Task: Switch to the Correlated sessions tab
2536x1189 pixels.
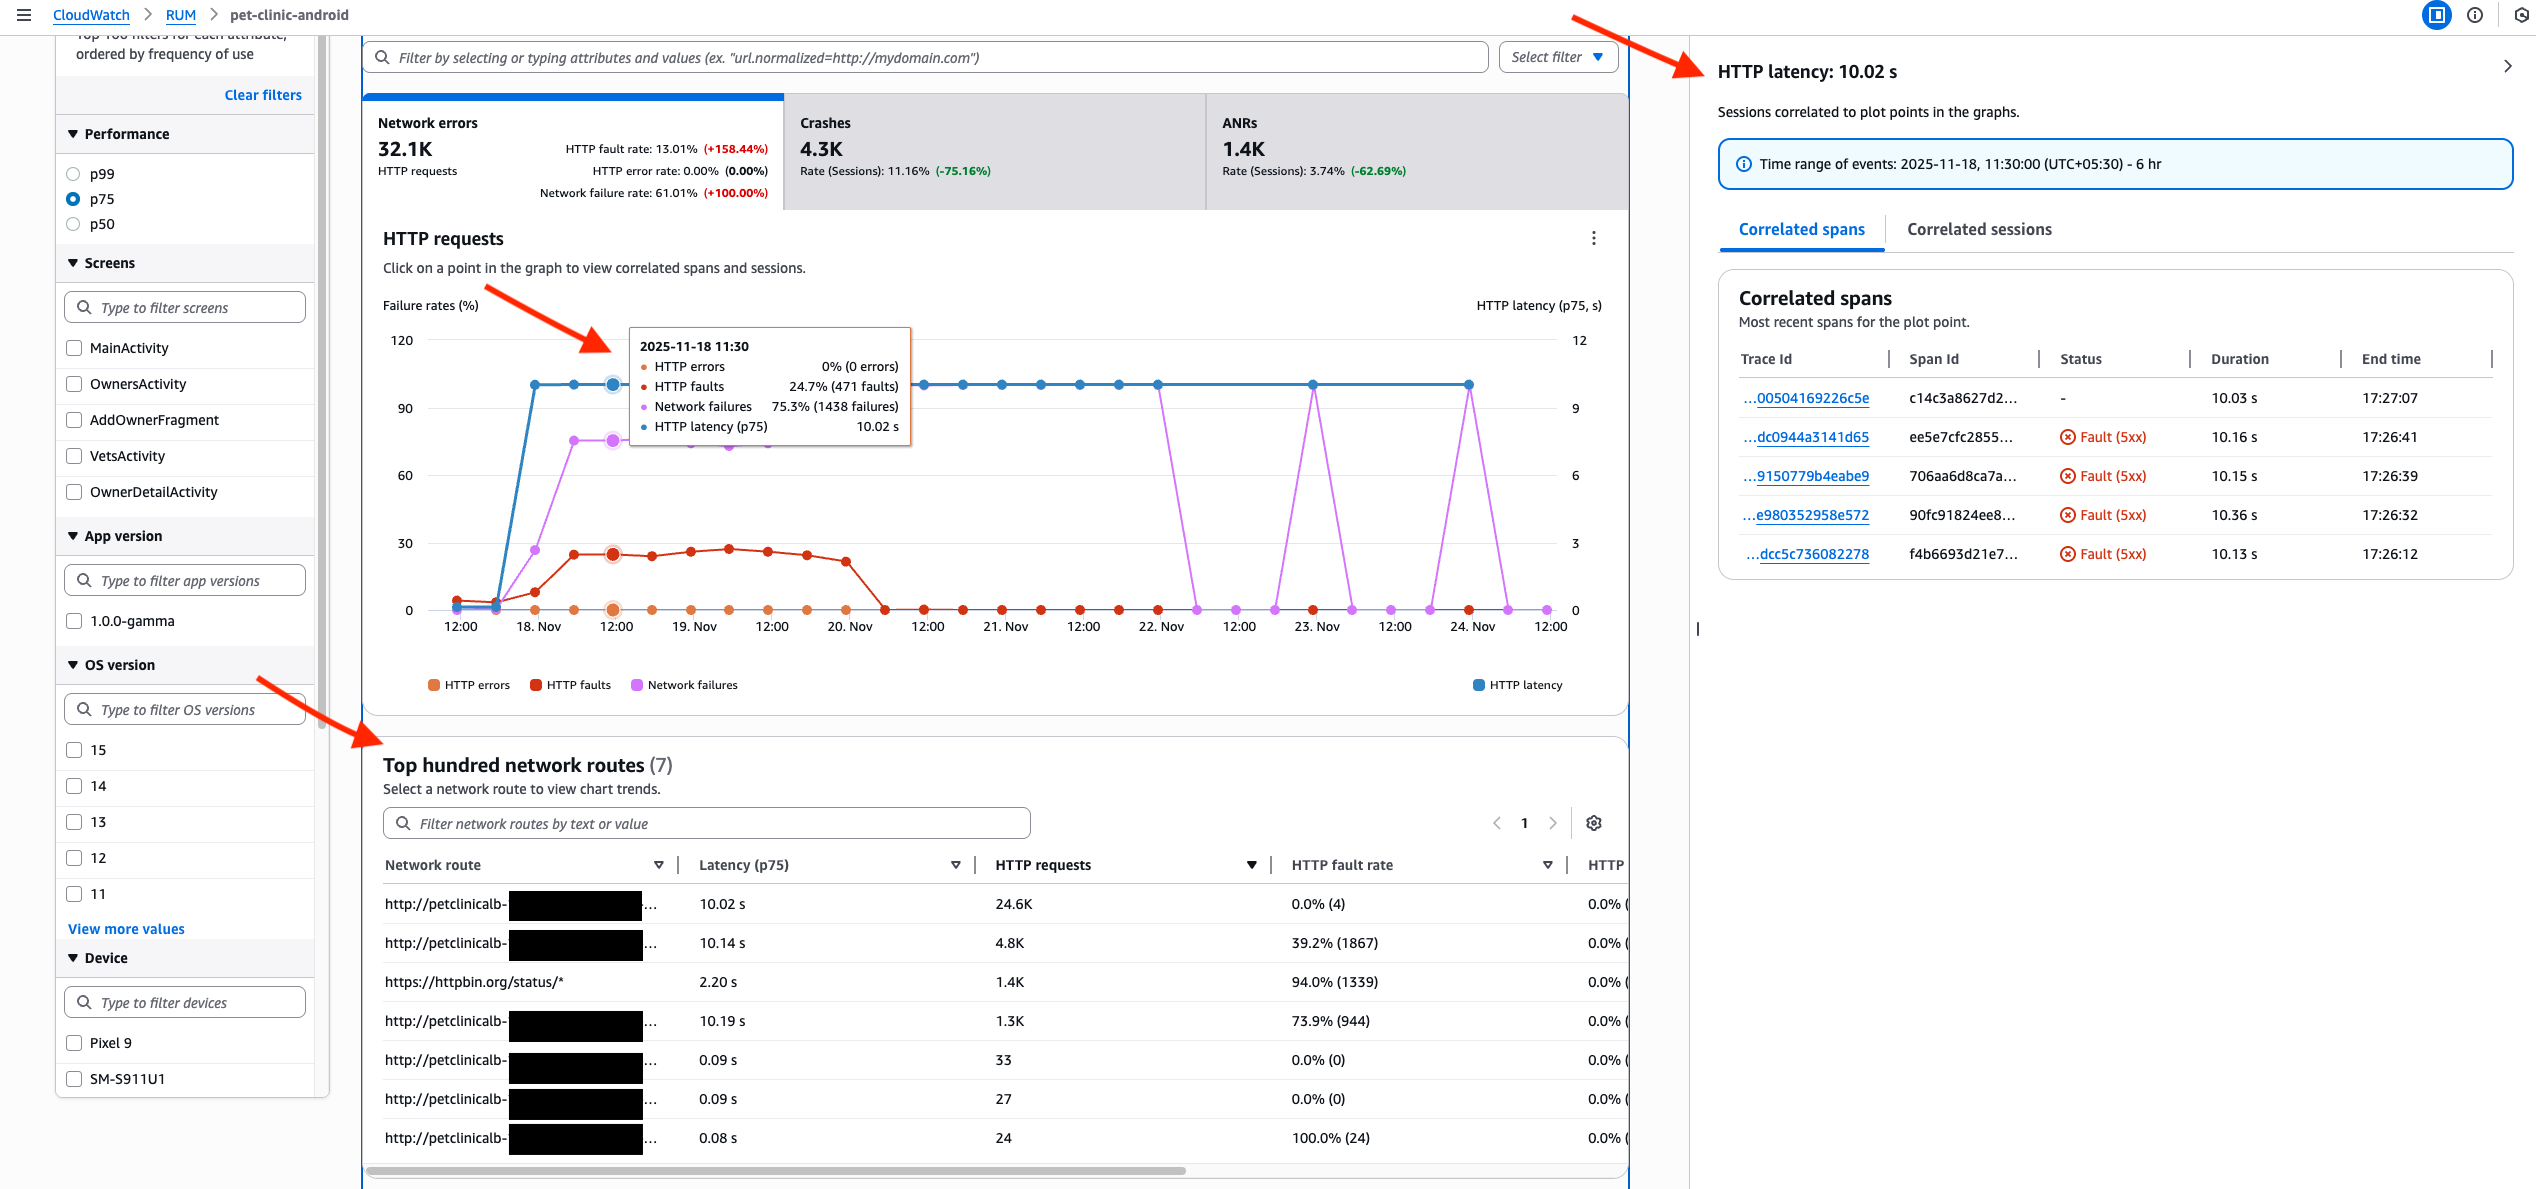Action: coord(1978,229)
